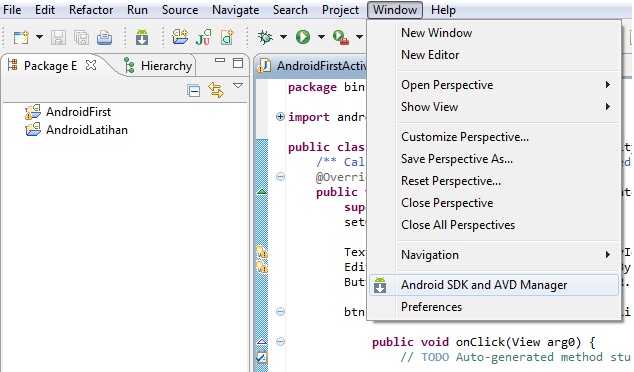Click the 'onClick' method name in code

pyautogui.click(x=480, y=342)
